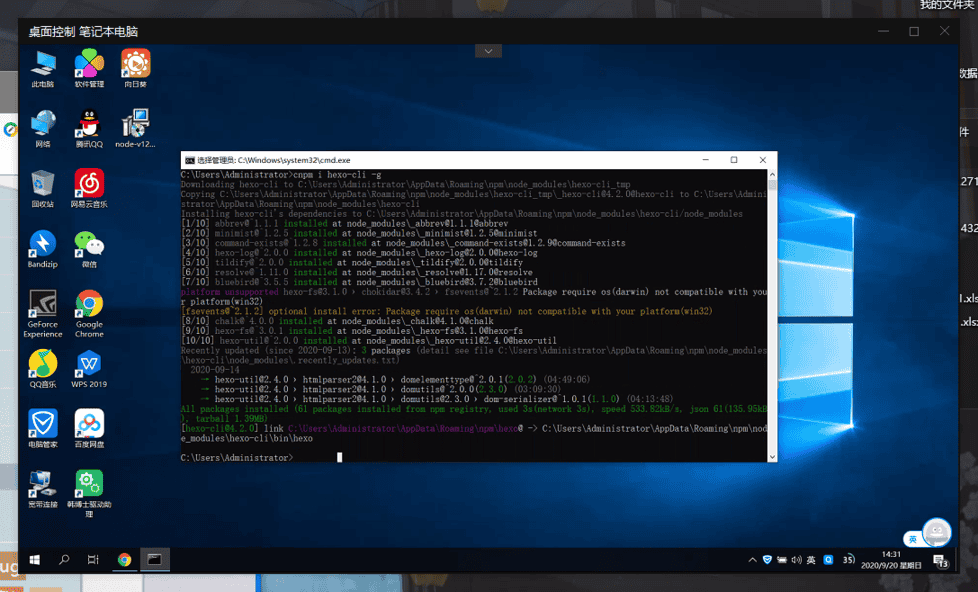Open QQ Music (QQ音乐) desktop icon
978x592 pixels.
[42, 363]
